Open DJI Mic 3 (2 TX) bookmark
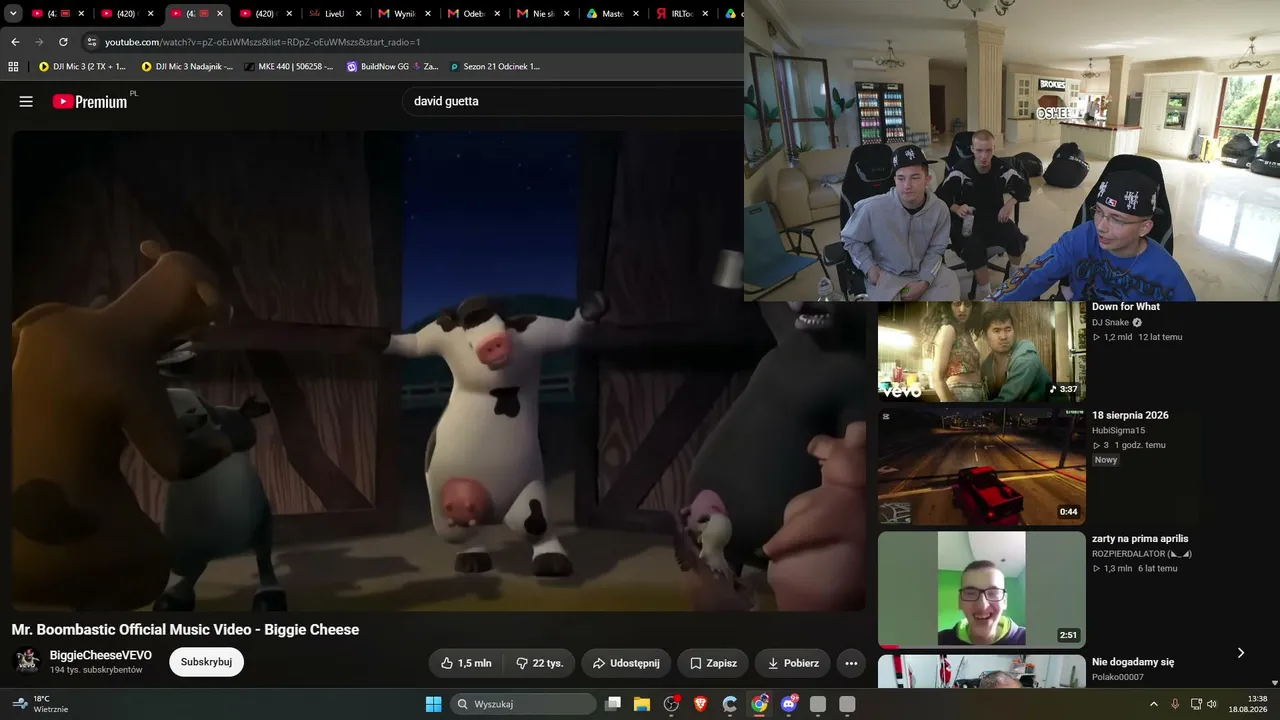The width and height of the screenshot is (1280, 720). [82, 67]
